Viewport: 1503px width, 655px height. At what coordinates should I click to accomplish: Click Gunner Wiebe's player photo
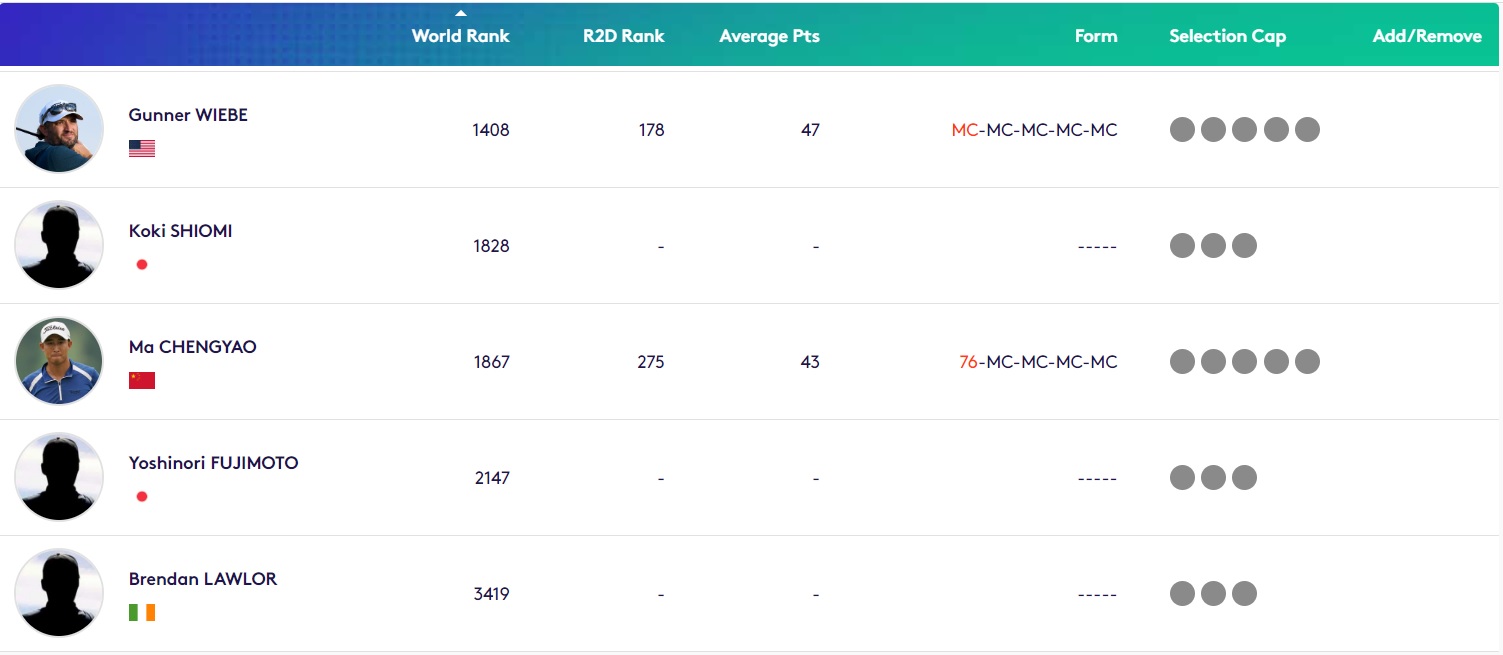(x=59, y=129)
